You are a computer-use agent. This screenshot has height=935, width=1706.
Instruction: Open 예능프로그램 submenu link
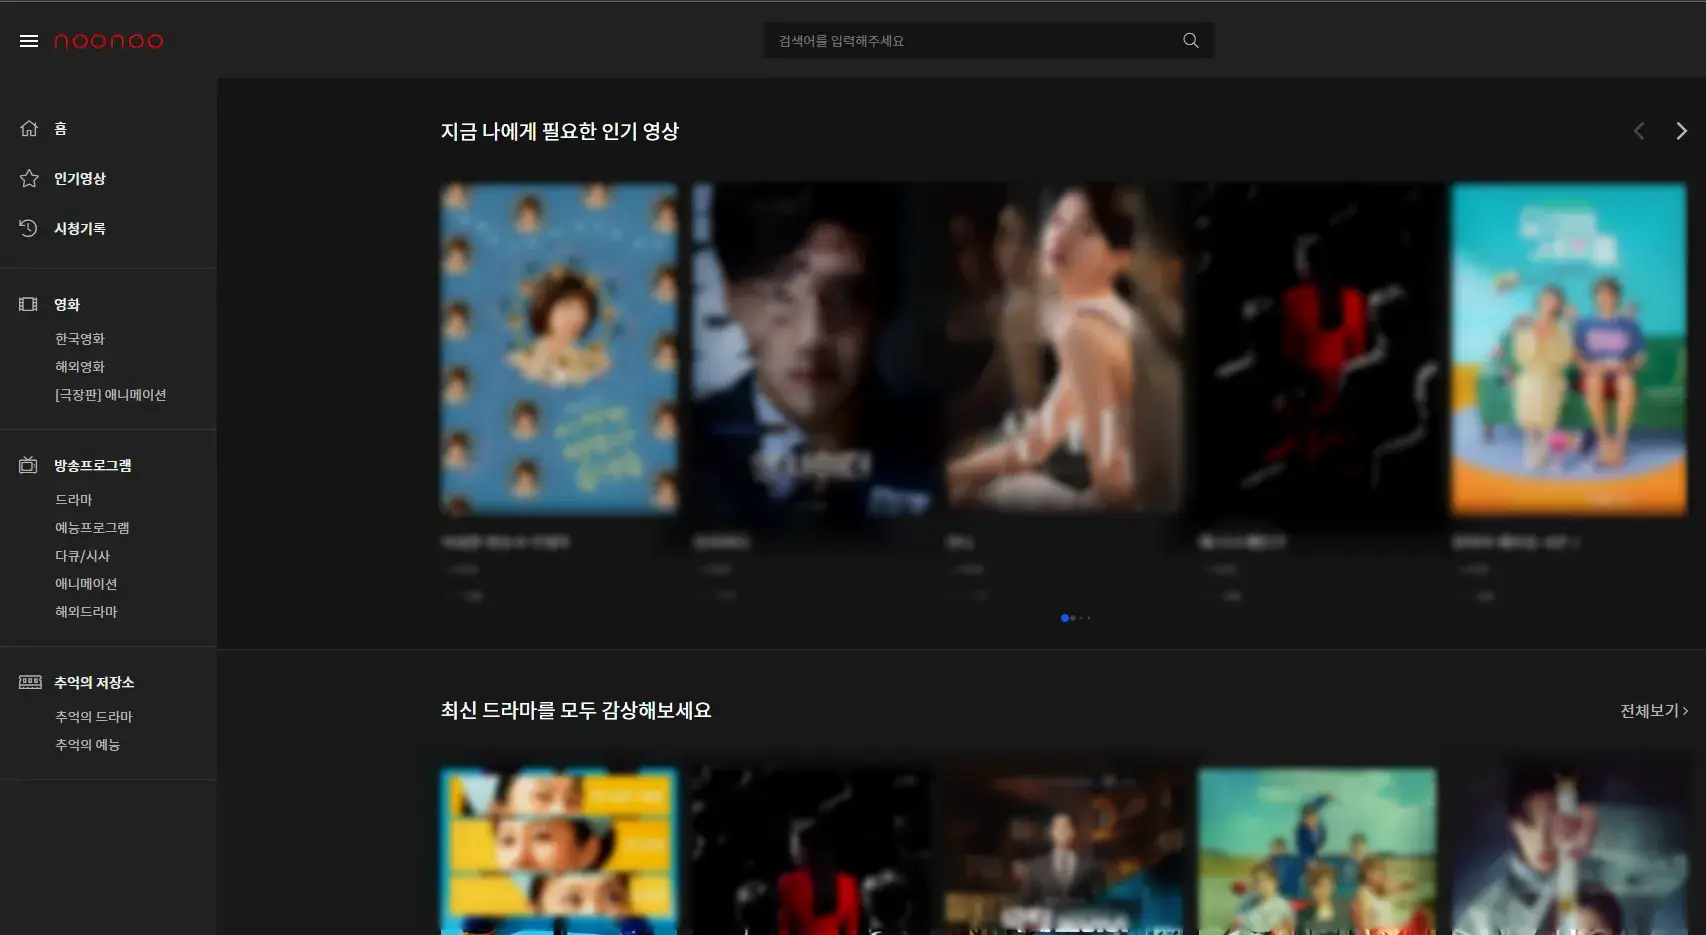pos(93,528)
